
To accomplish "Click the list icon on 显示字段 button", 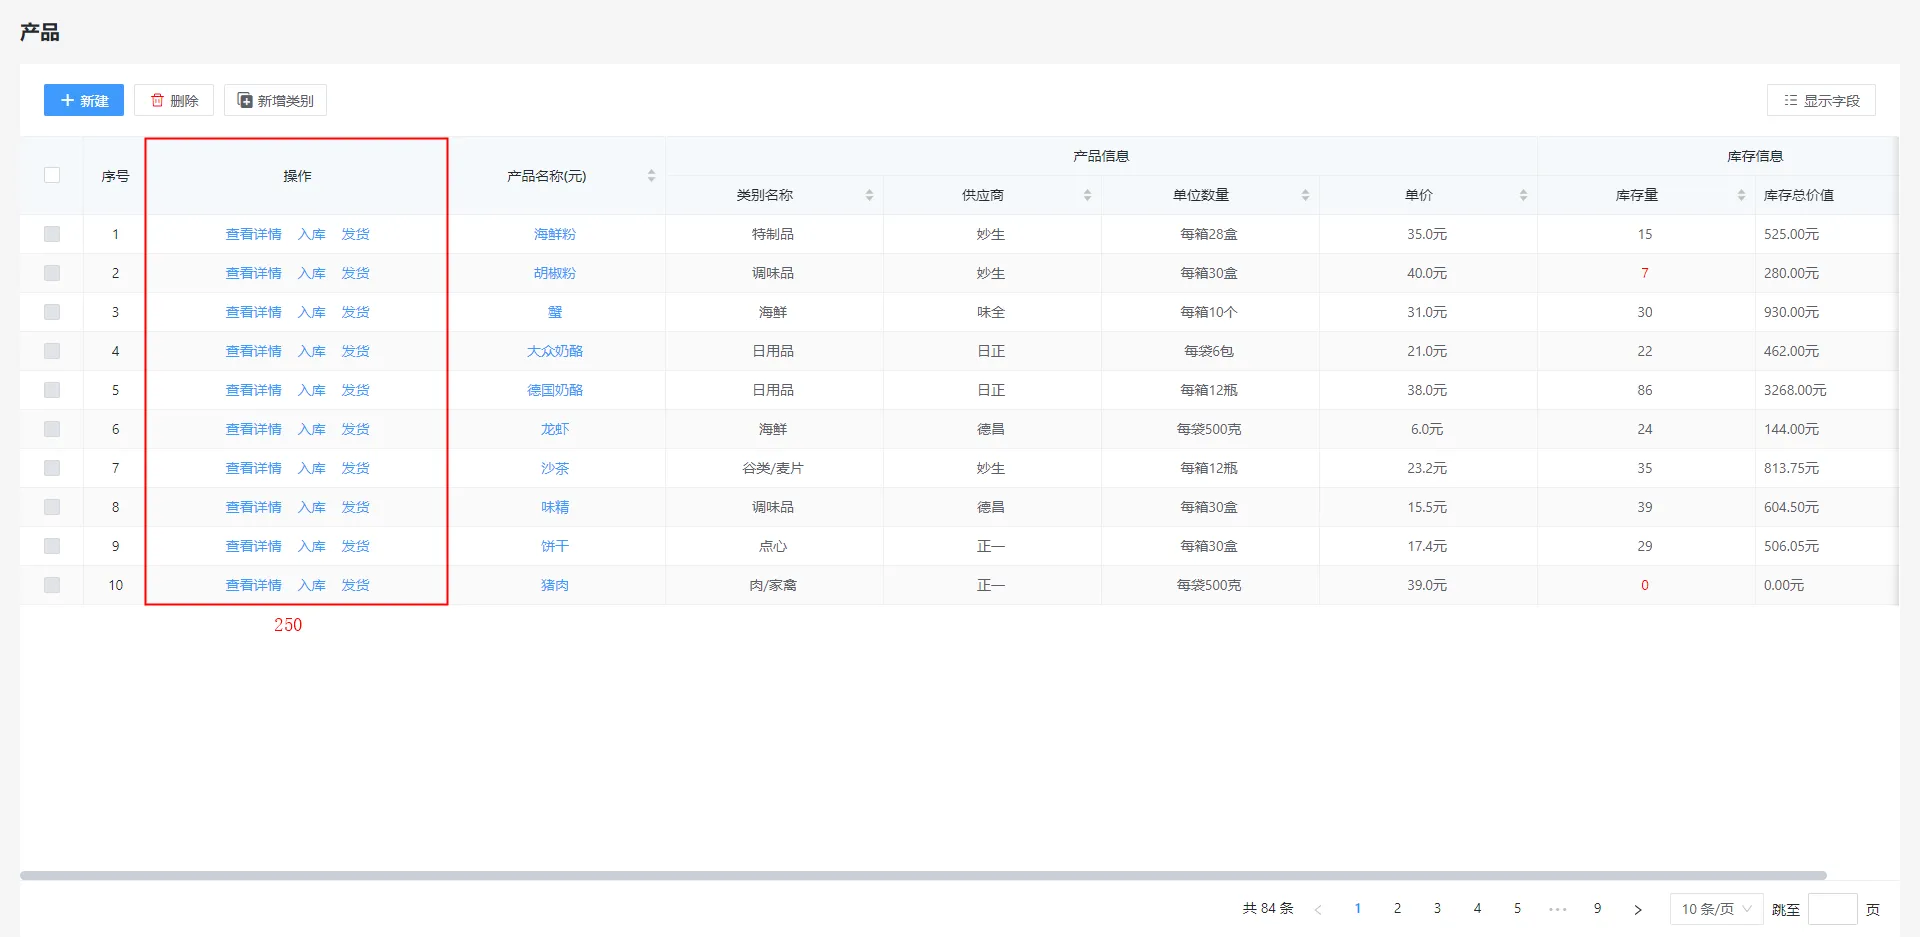I will pyautogui.click(x=1790, y=100).
